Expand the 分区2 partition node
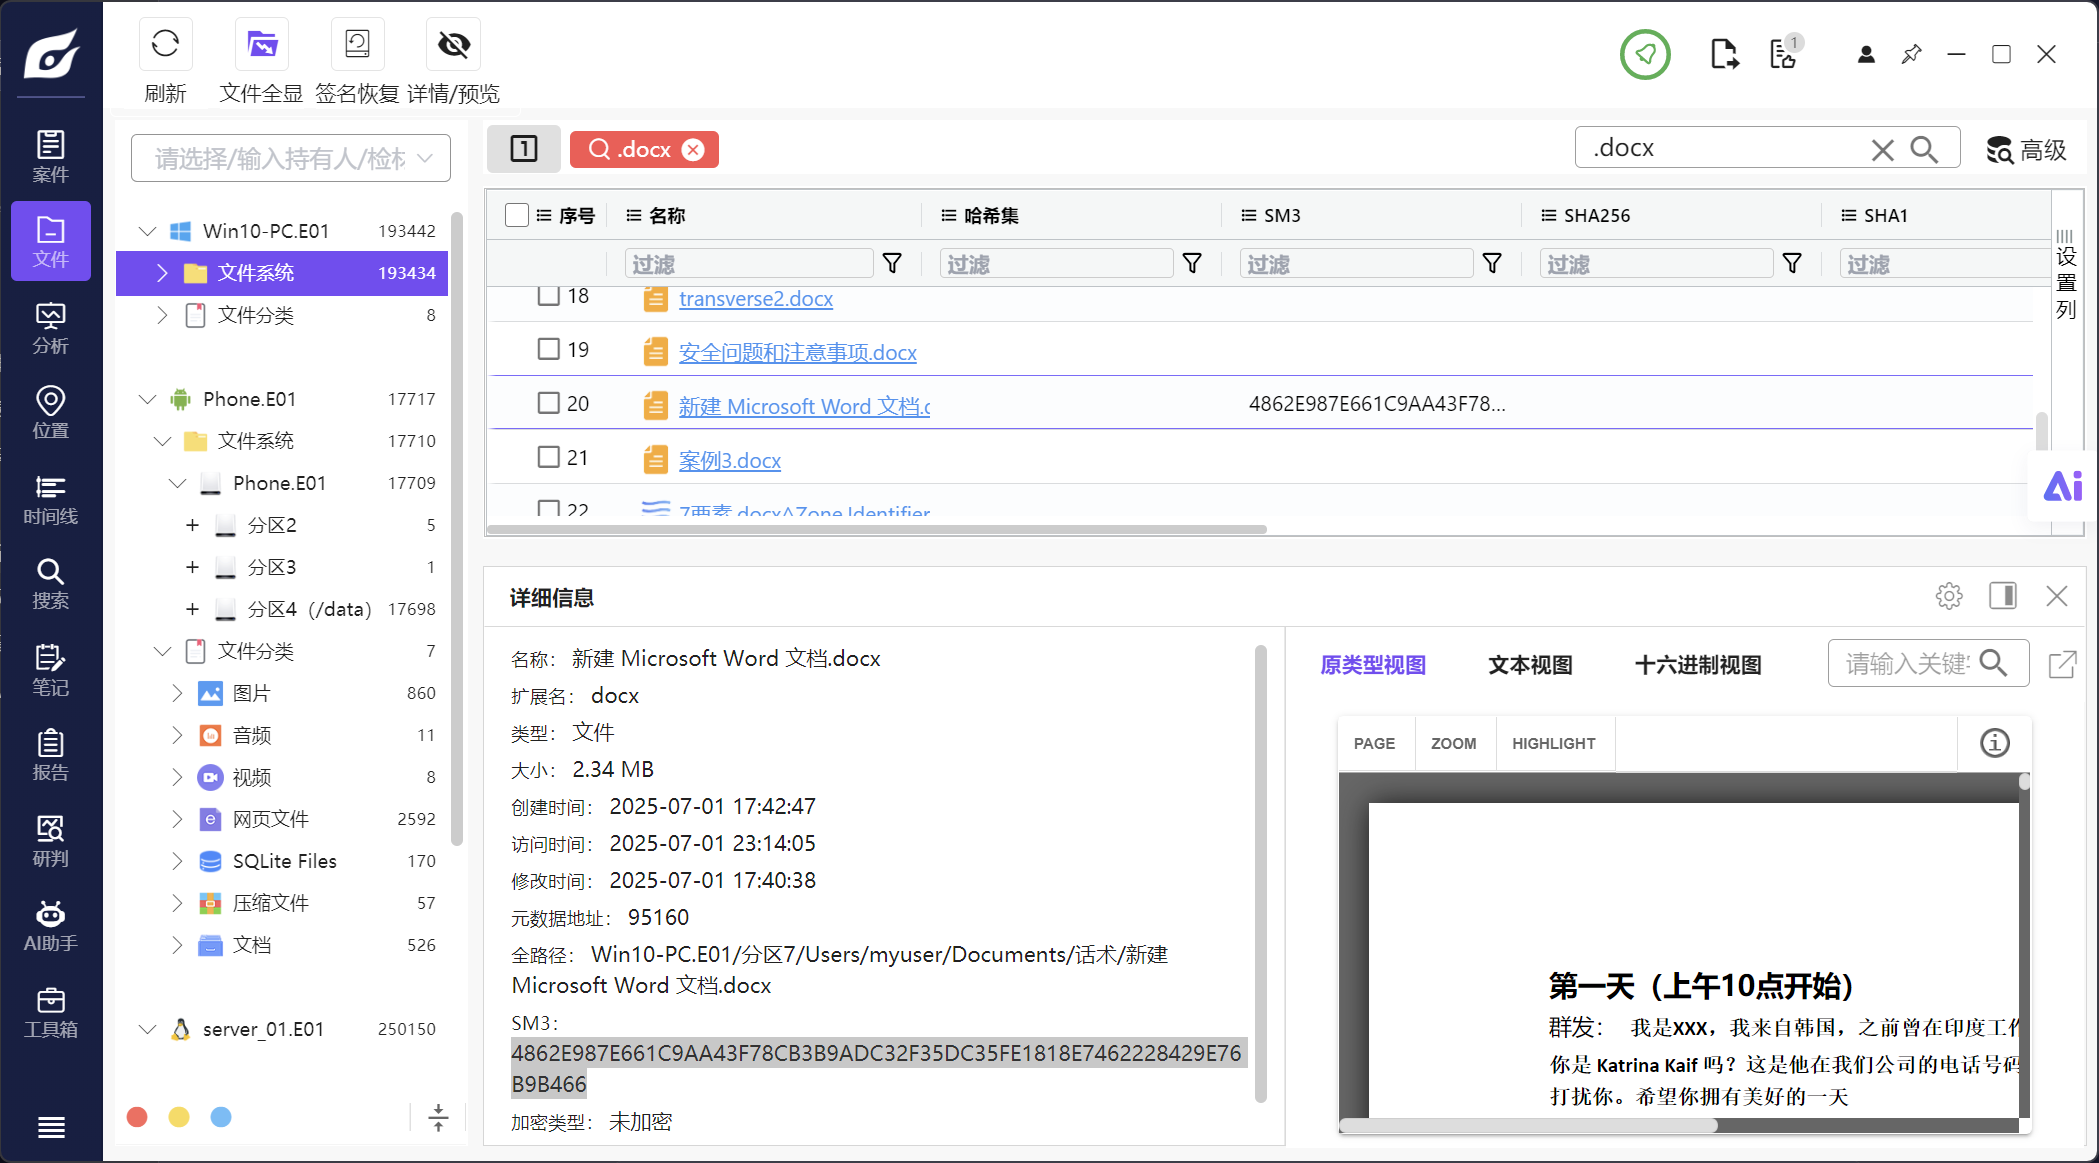This screenshot has width=2099, height=1163. pos(192,525)
